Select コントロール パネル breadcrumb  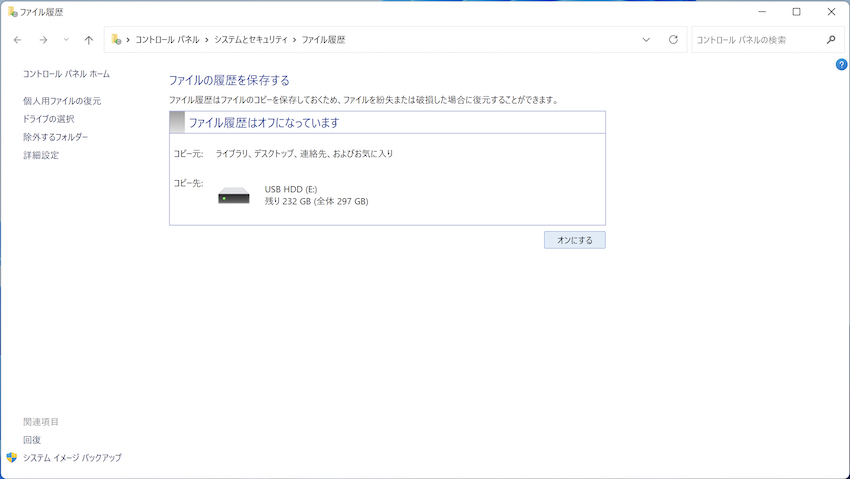click(168, 40)
